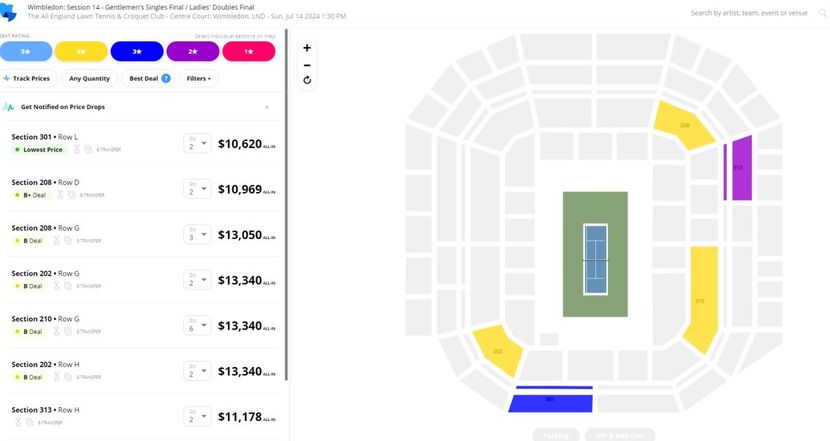Open the Filters dropdown
This screenshot has width=830, height=441.
tap(199, 78)
